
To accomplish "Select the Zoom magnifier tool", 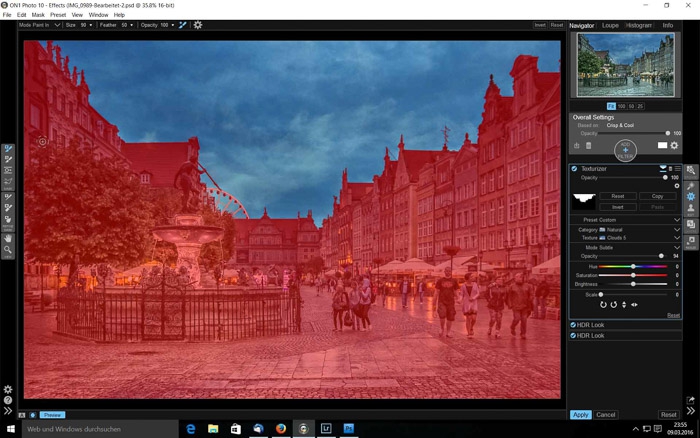I will [8, 250].
